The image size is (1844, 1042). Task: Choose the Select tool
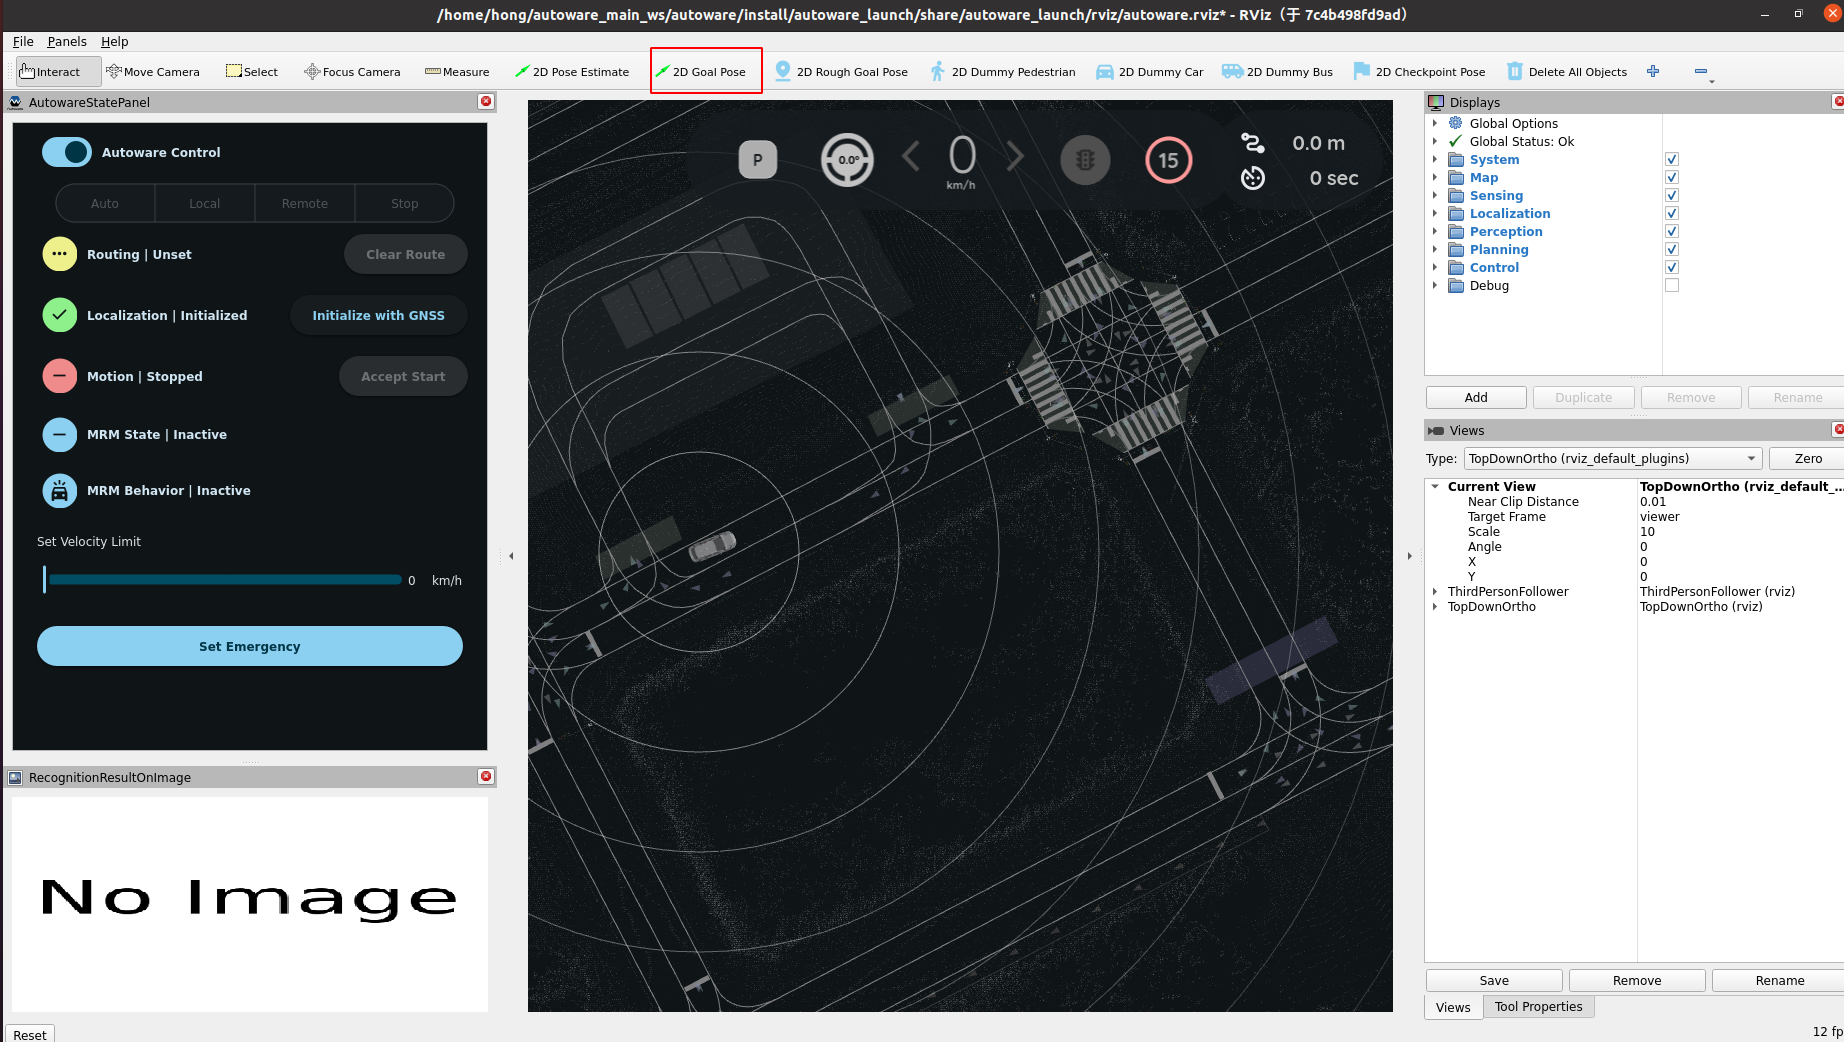(x=252, y=71)
